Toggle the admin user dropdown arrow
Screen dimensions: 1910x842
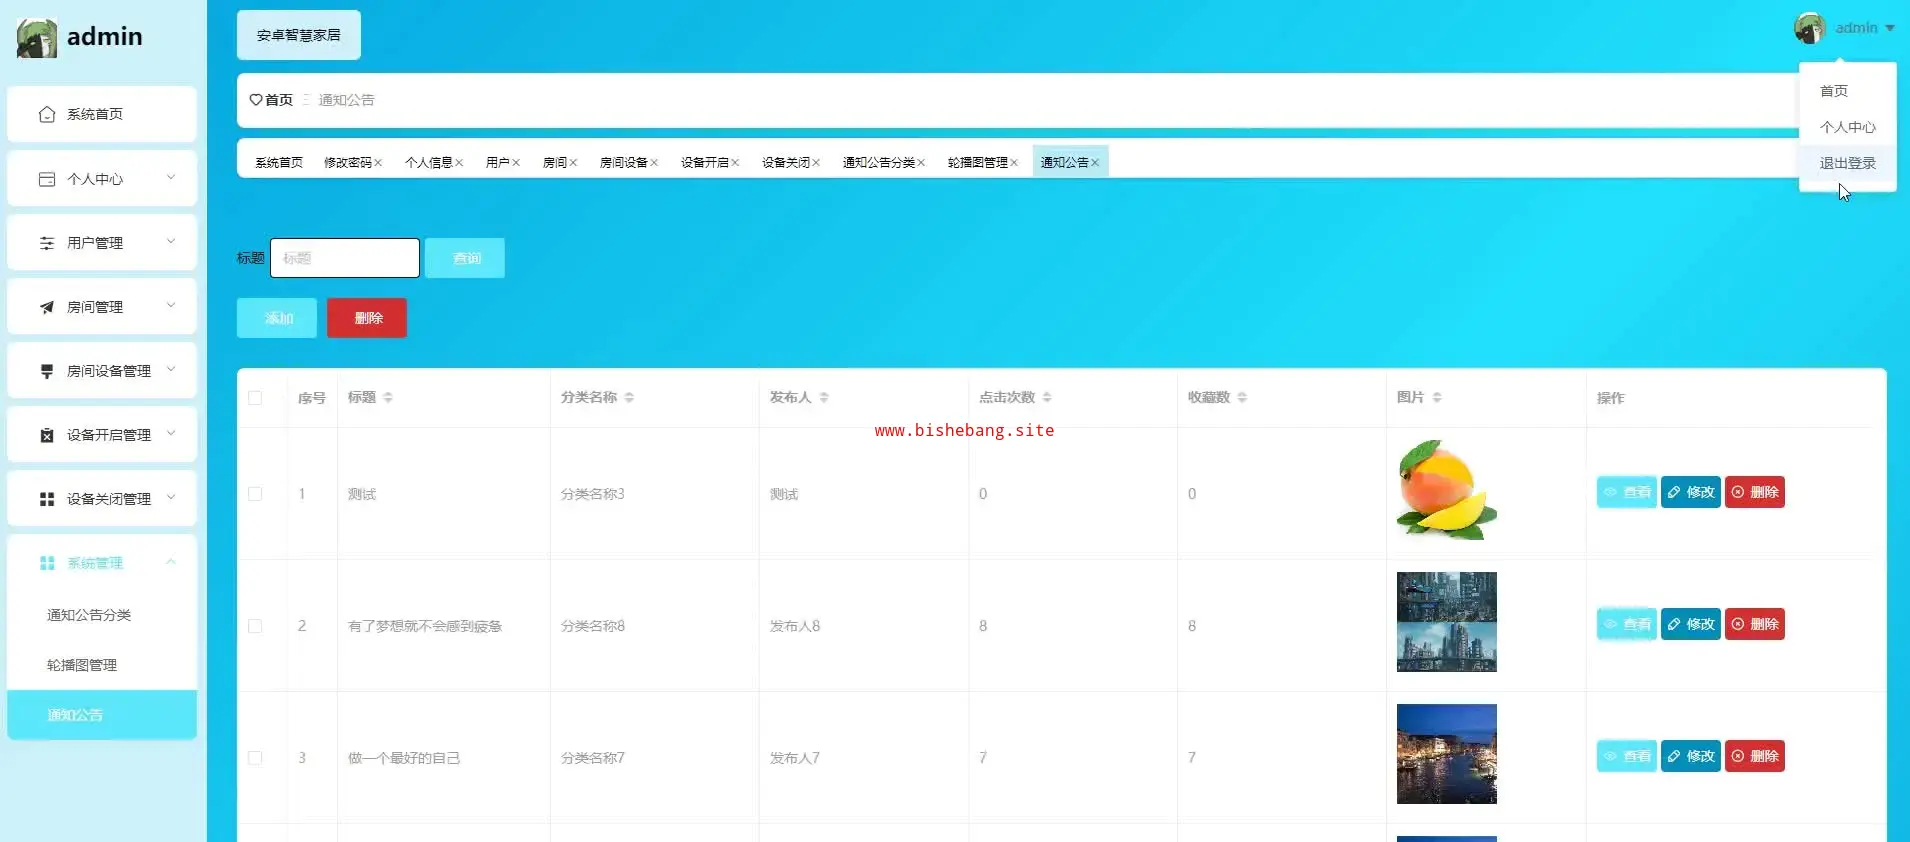pos(1890,28)
